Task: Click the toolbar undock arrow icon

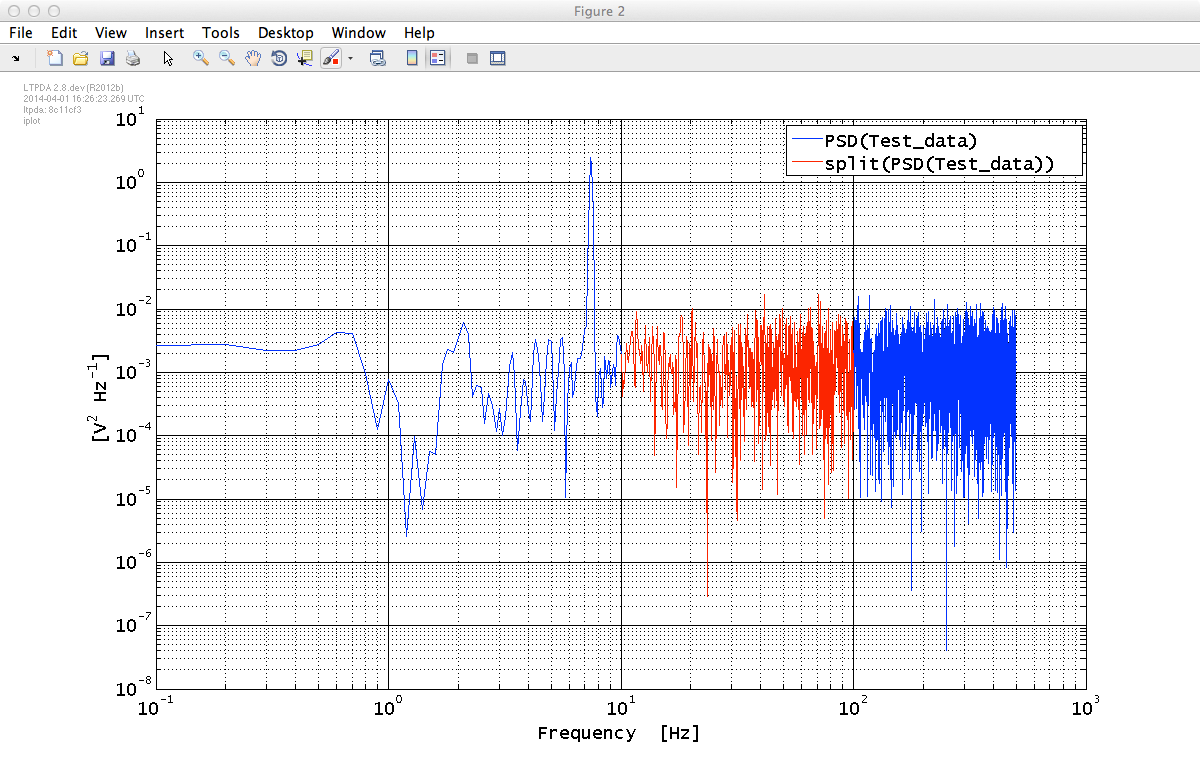Action: (16, 59)
